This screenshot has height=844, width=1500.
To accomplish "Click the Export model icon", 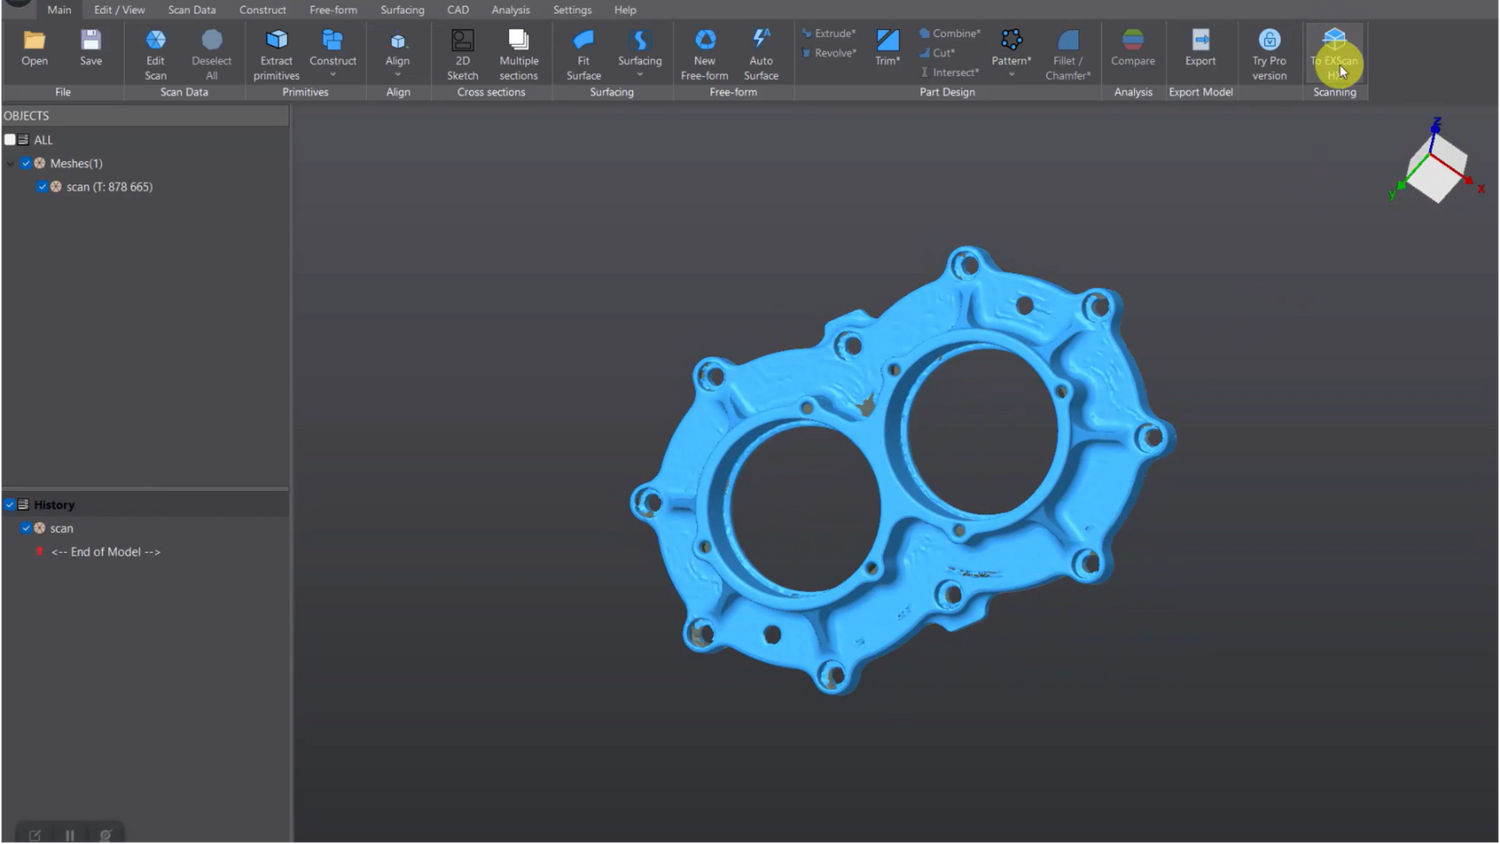I will click(x=1200, y=42).
